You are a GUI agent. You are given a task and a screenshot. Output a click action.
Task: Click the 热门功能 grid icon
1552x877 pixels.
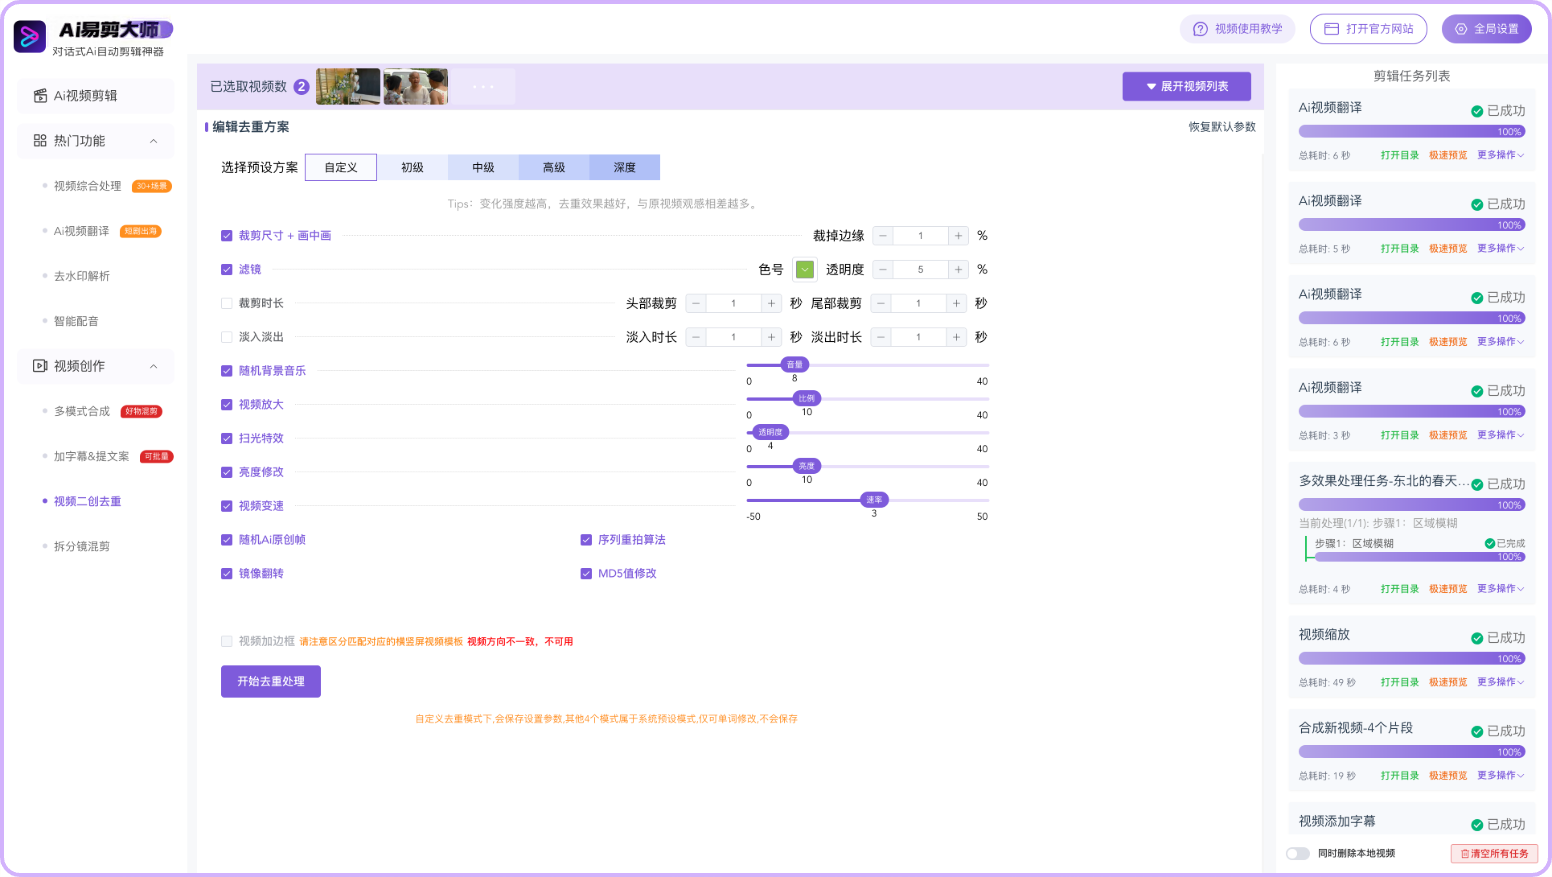pyautogui.click(x=40, y=141)
